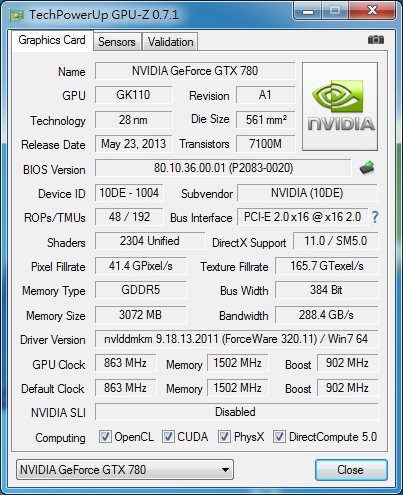This screenshot has width=403, height=495.
Task: Click the Driver Version label
Action: pos(53,340)
